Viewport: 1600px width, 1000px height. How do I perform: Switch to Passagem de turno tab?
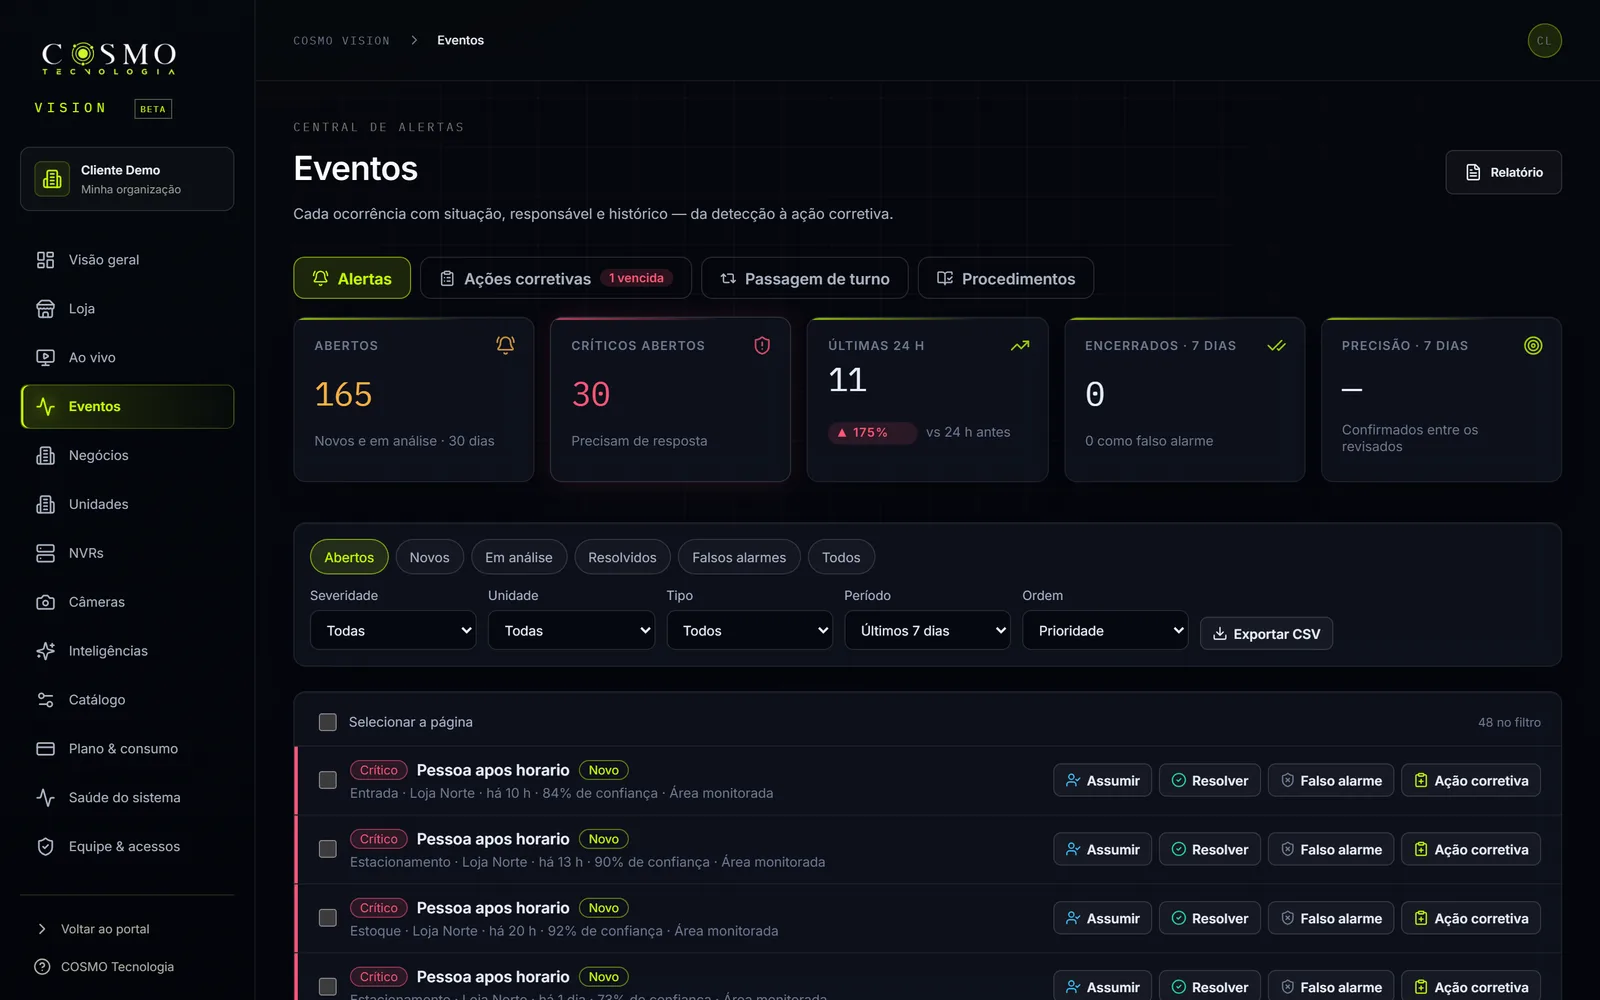click(804, 278)
